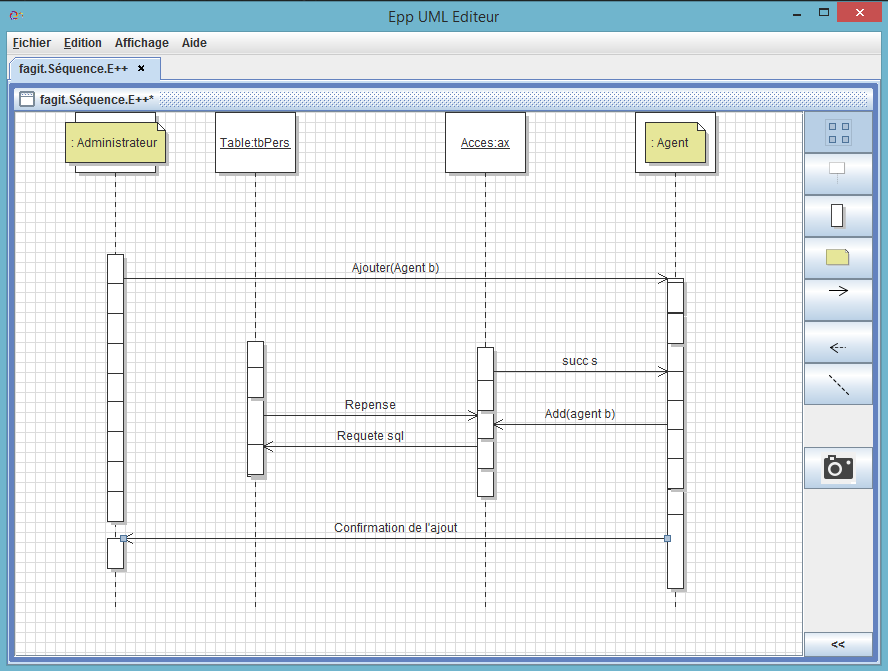Maximize the Epp UML Editeur window
The width and height of the screenshot is (888, 671).
tap(824, 12)
